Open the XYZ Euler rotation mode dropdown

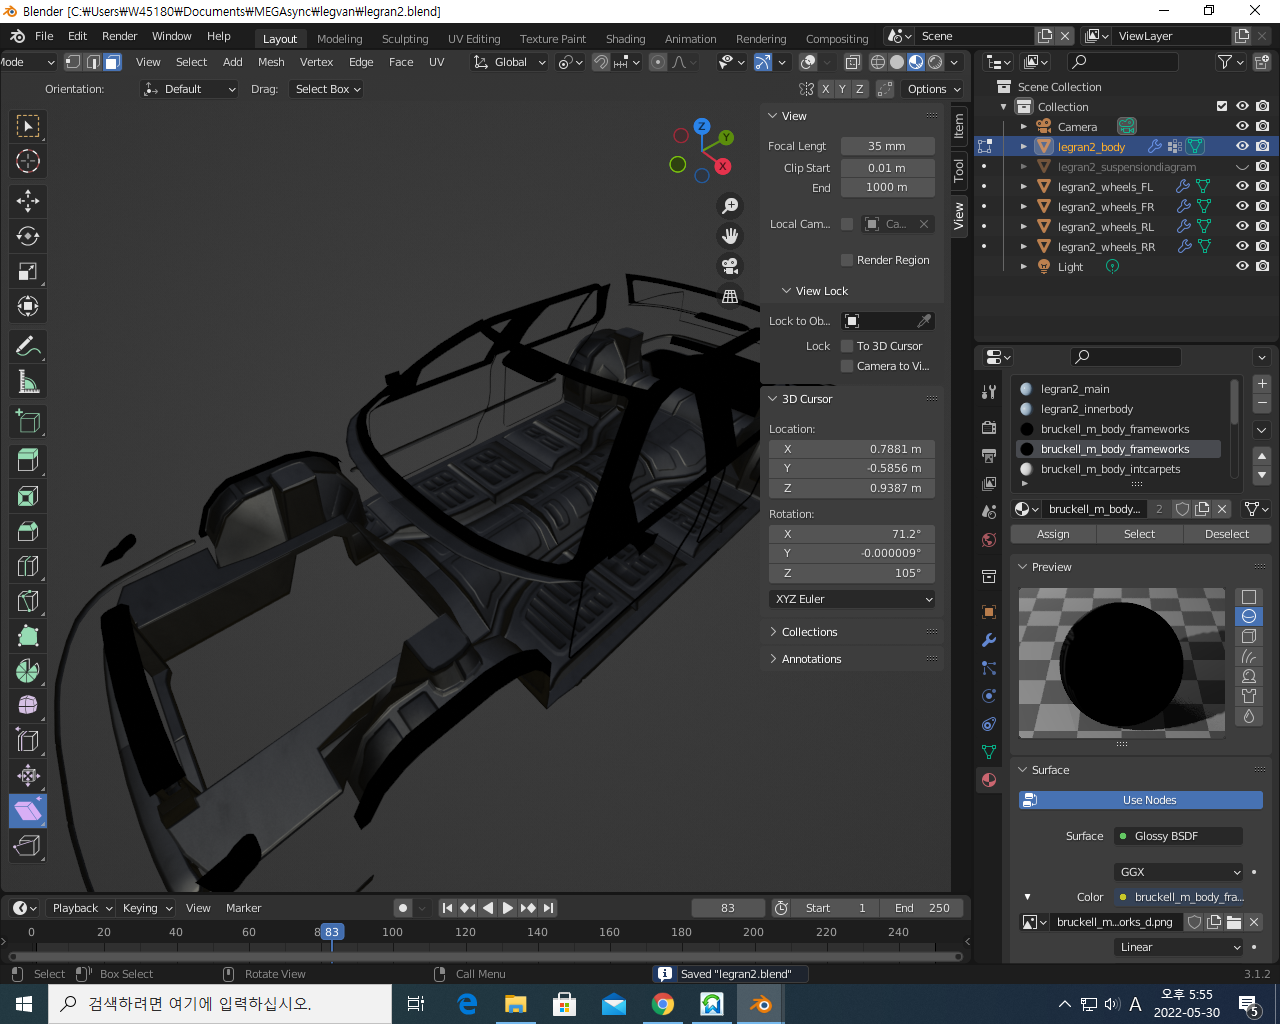pos(854,599)
